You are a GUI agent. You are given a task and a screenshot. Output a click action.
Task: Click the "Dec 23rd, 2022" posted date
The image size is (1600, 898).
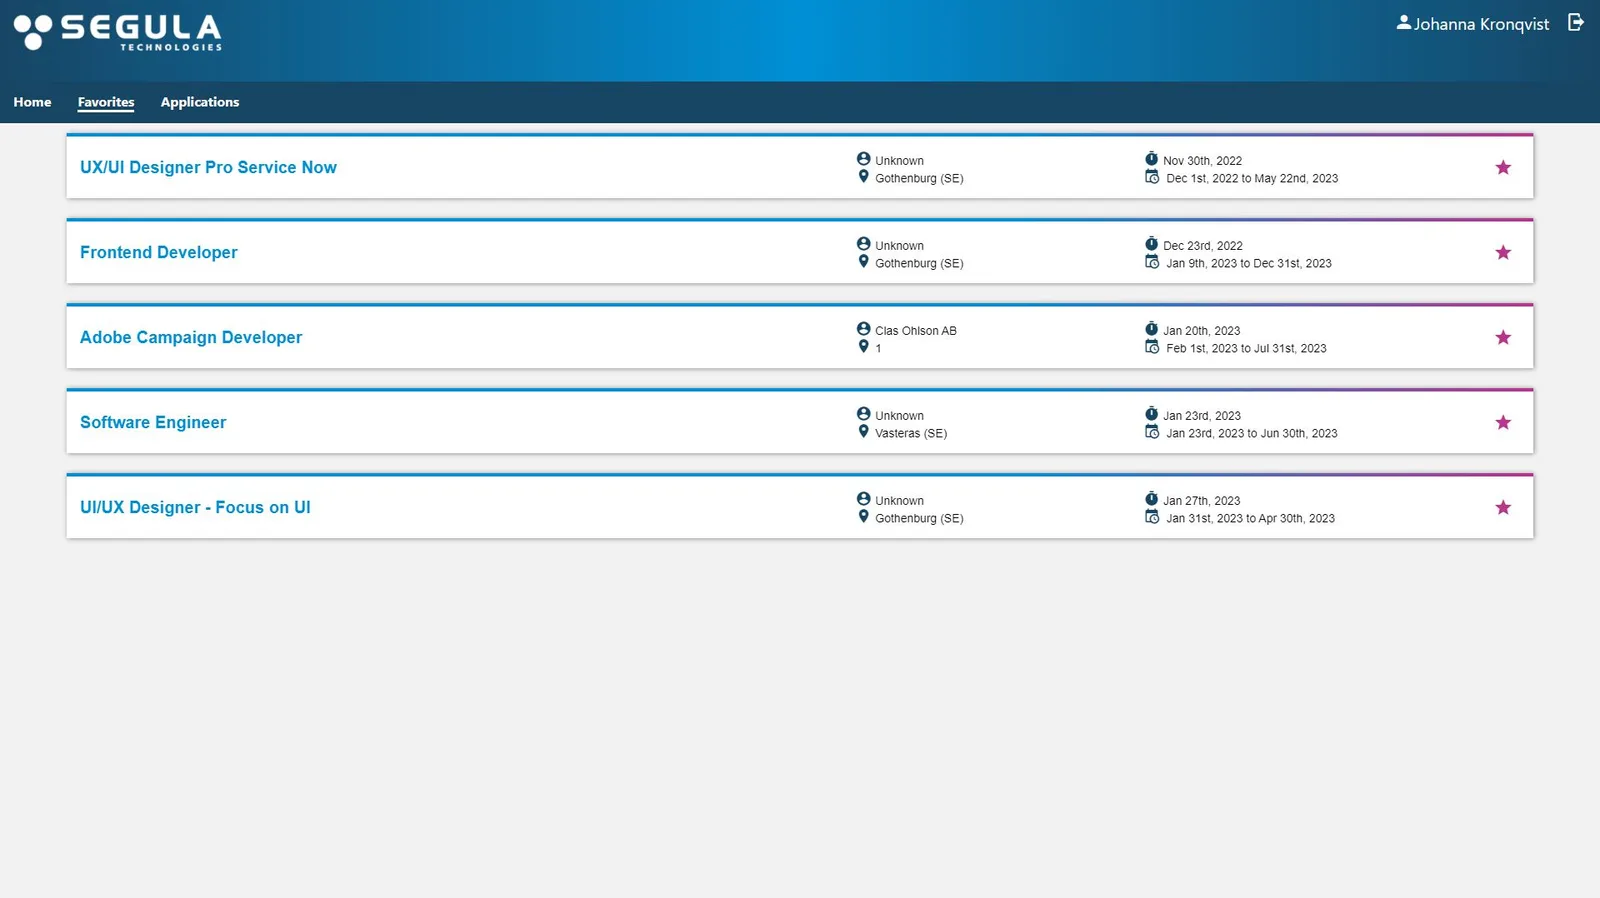pos(1203,246)
